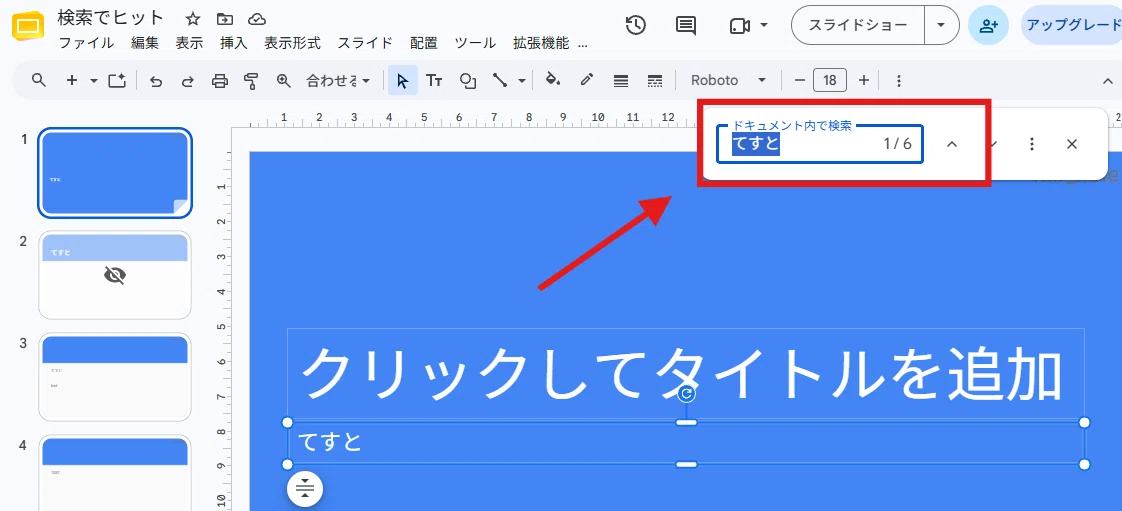The width and height of the screenshot is (1122, 511).
Task: Open the fill color bucket
Action: pos(552,80)
